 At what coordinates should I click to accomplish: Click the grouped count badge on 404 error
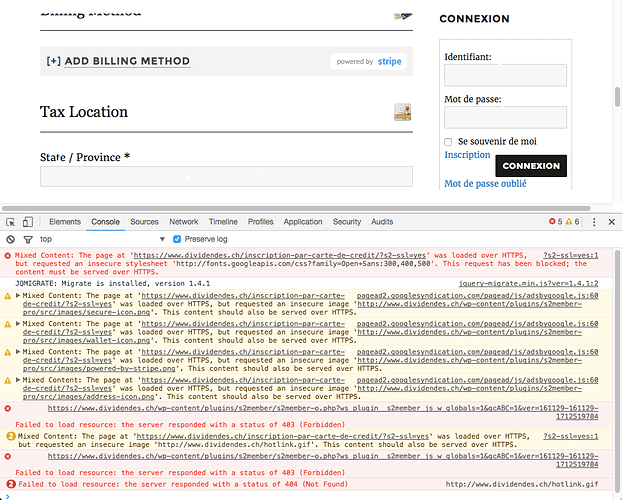[x=11, y=485]
